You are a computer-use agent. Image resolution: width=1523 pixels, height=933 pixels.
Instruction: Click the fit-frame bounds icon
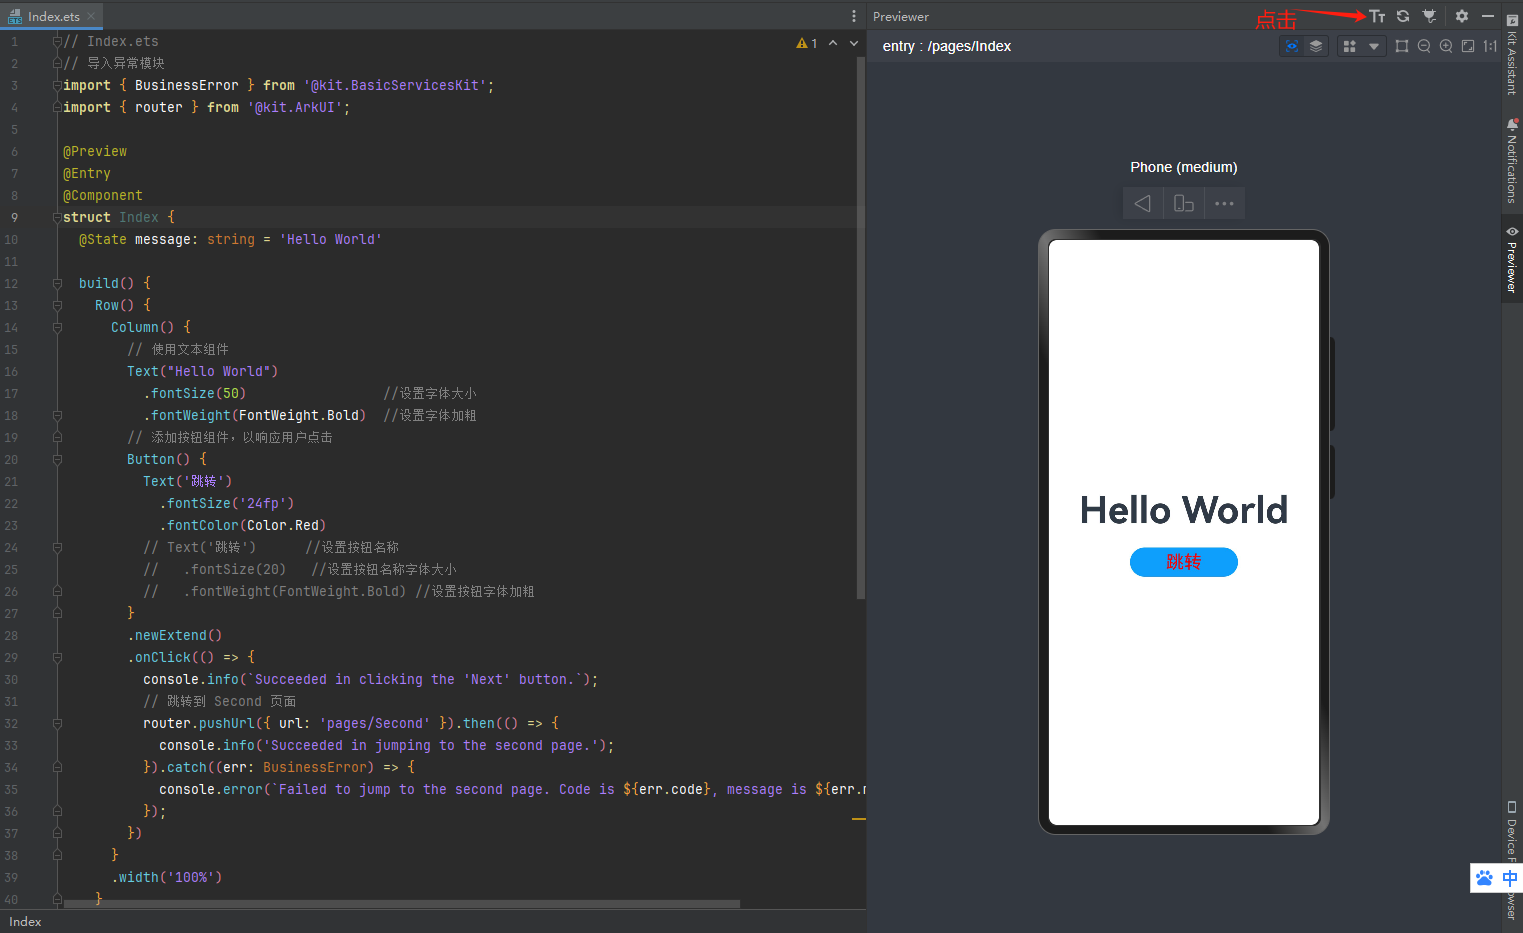(x=1402, y=46)
